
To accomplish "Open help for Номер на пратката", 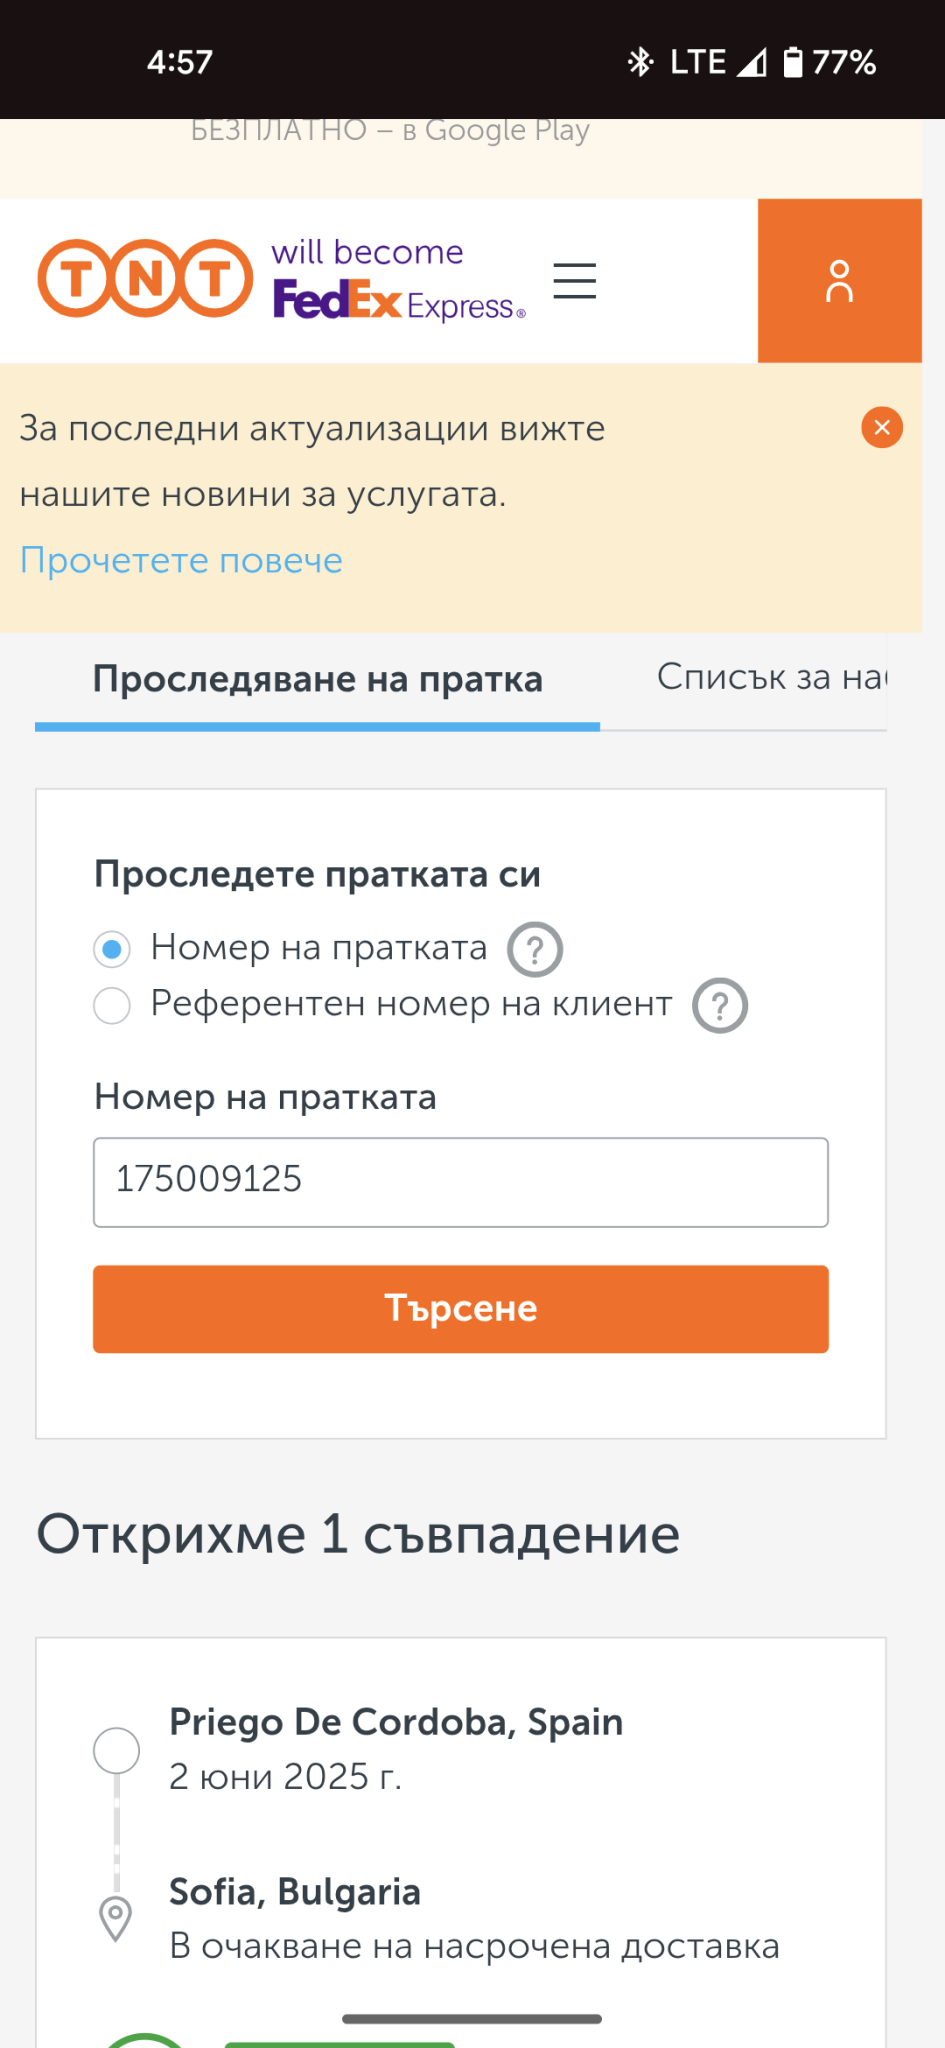I will [x=535, y=949].
